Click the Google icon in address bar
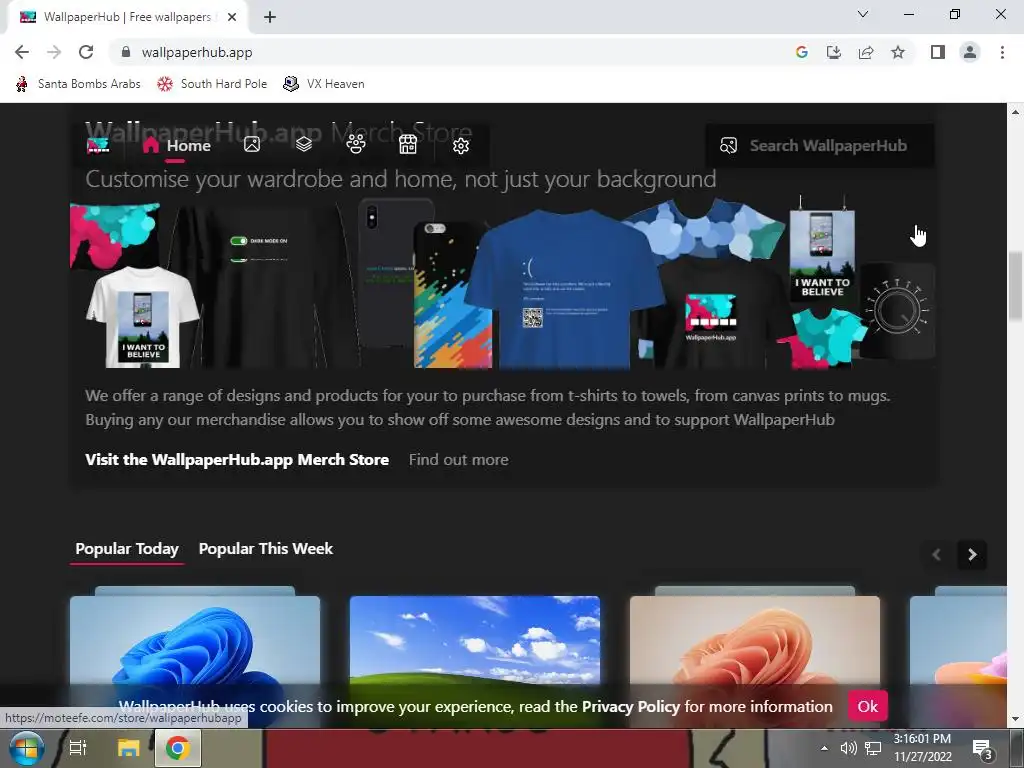Screen dimensions: 1024x768 [802, 52]
